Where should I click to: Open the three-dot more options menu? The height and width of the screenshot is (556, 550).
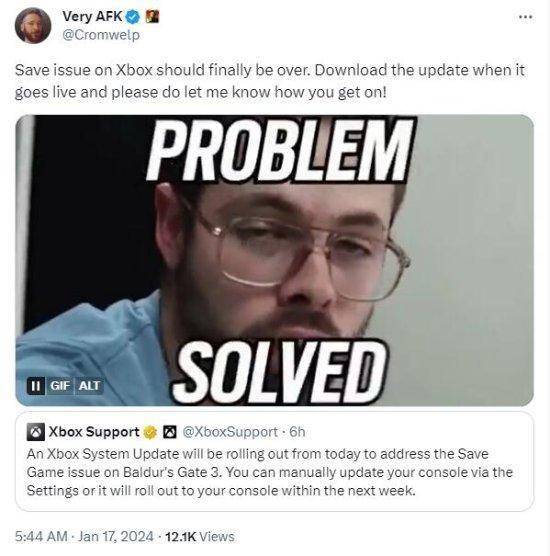tap(525, 17)
